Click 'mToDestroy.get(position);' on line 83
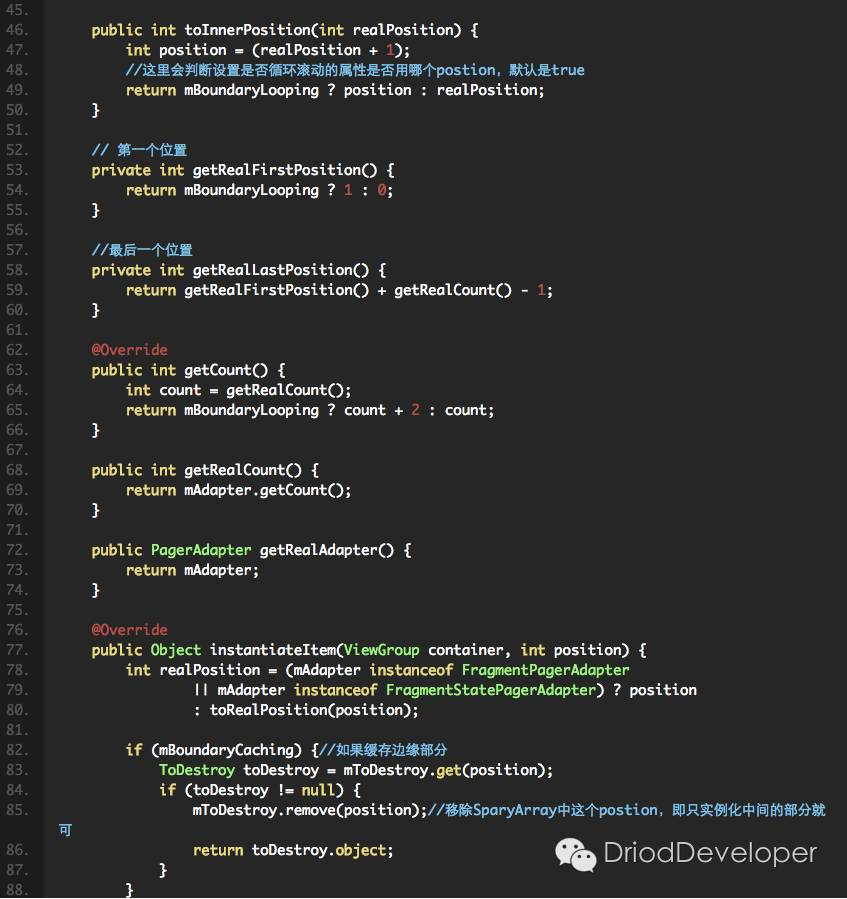The image size is (847, 899). click(448, 771)
